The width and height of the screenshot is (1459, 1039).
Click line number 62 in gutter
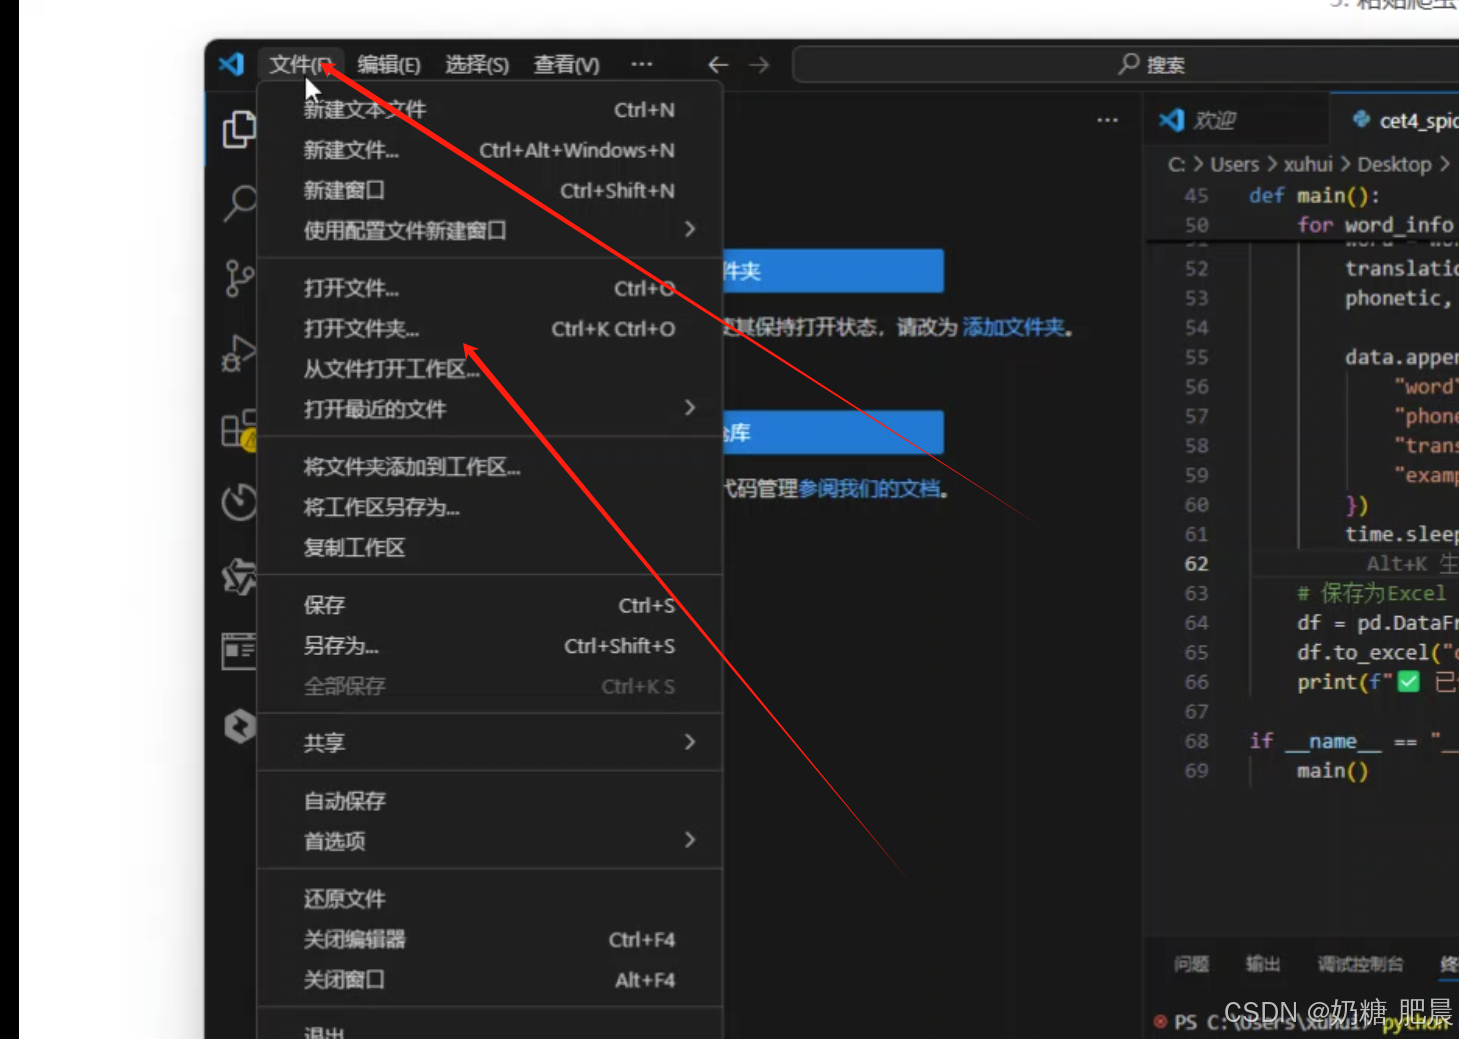tap(1196, 564)
